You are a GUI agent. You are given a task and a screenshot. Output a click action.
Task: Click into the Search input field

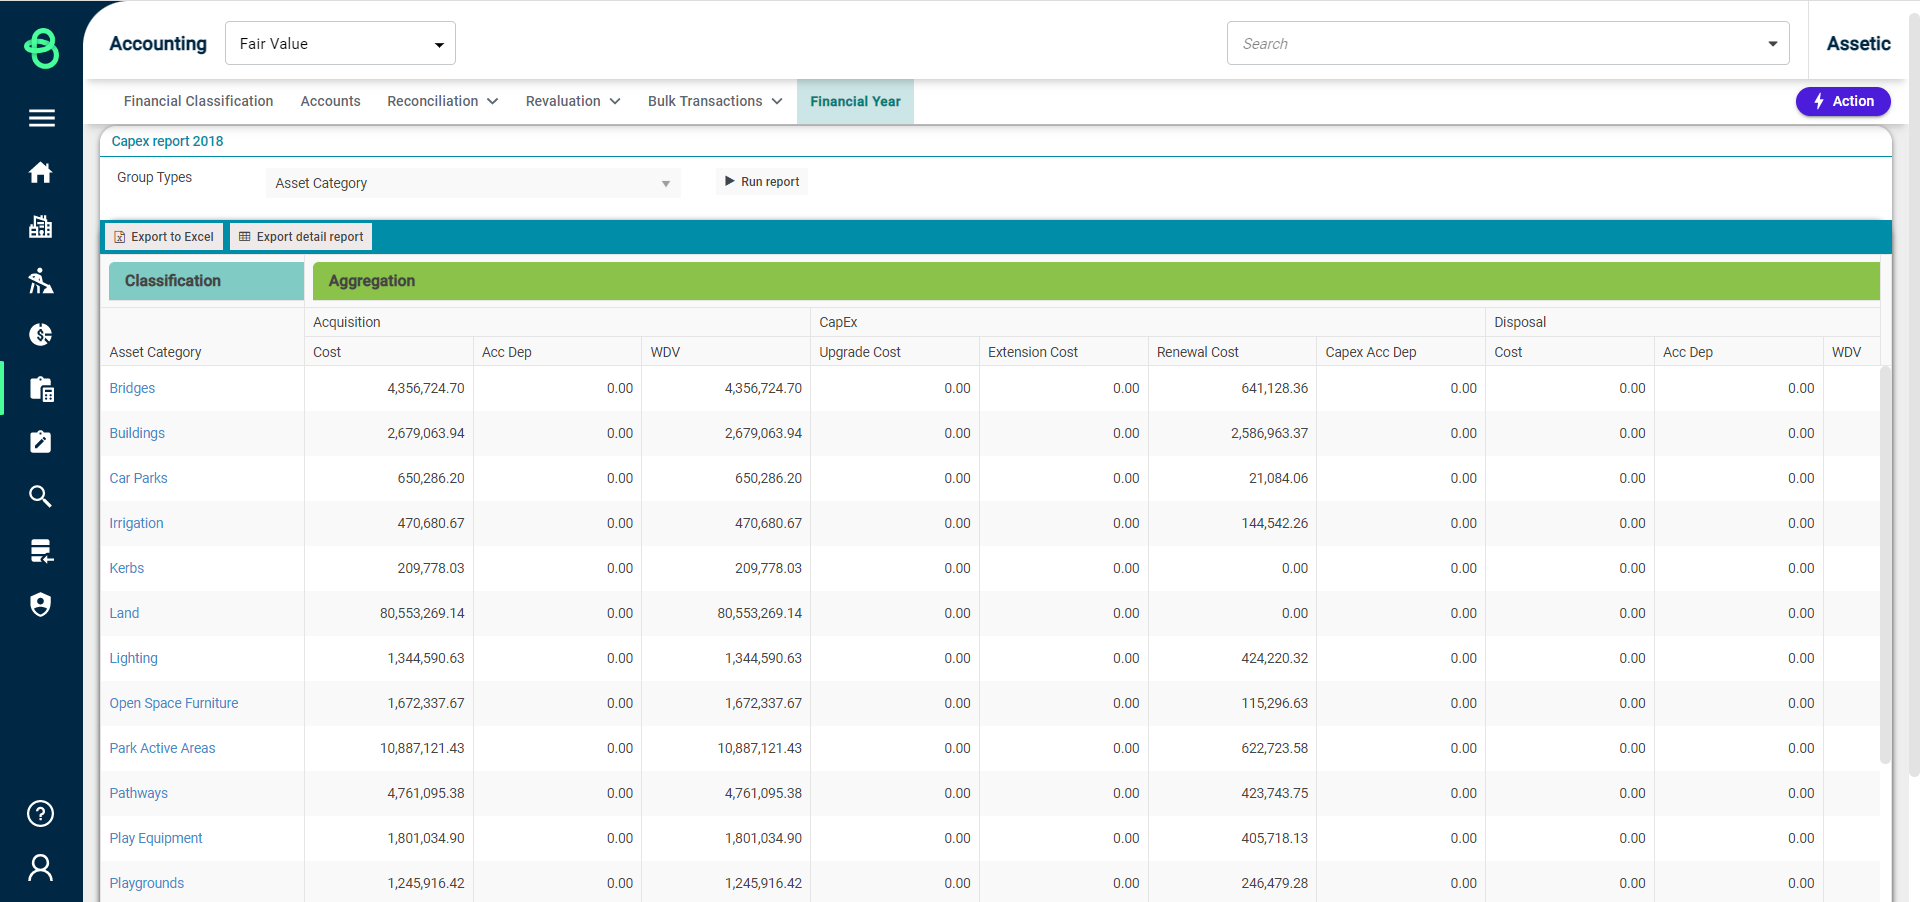click(x=1495, y=44)
